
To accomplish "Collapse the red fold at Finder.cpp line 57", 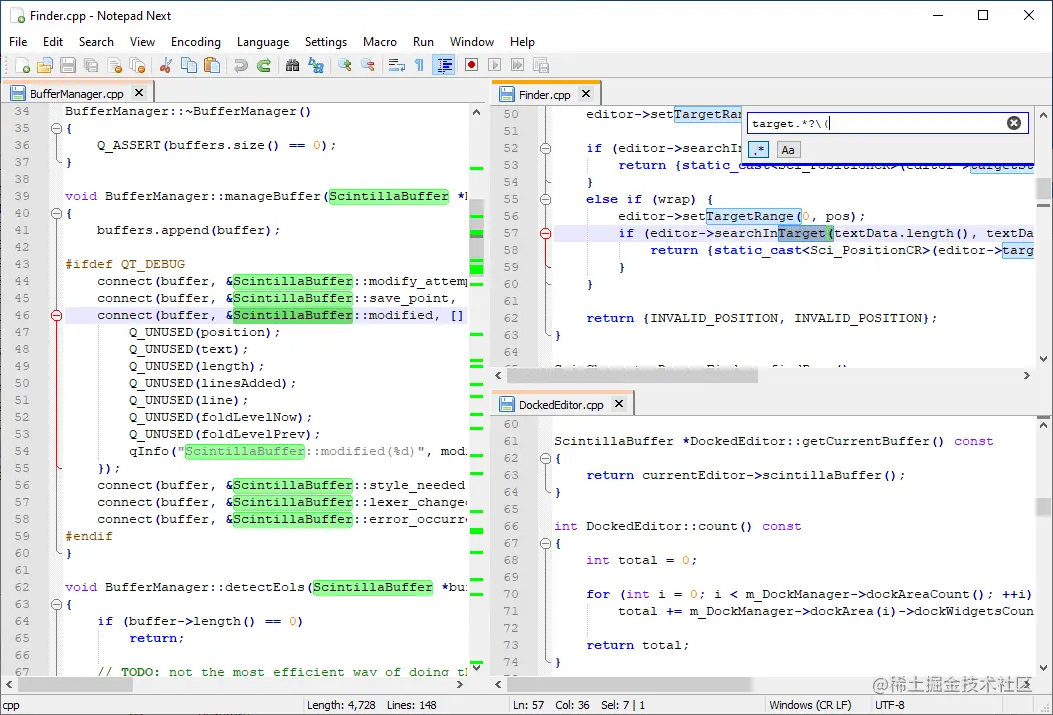I will 545,234.
